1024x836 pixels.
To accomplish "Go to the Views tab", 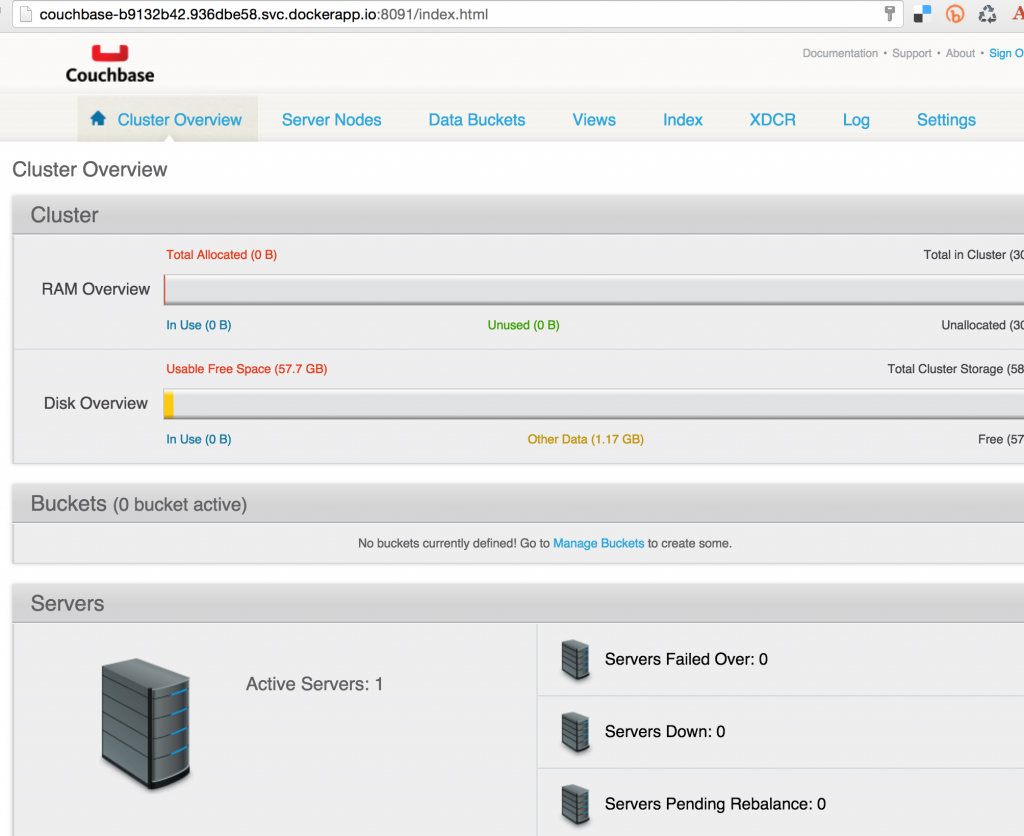I will 594,120.
